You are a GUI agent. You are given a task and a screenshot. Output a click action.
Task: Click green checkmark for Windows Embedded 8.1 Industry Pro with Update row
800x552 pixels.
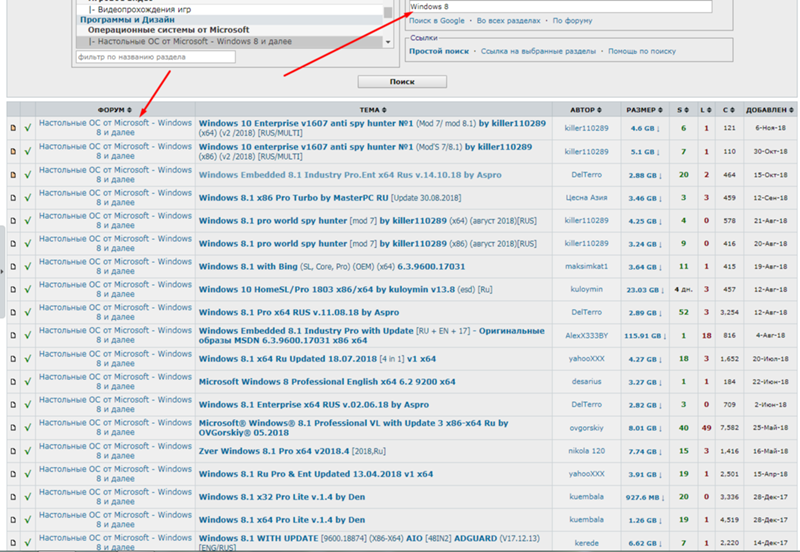click(28, 335)
